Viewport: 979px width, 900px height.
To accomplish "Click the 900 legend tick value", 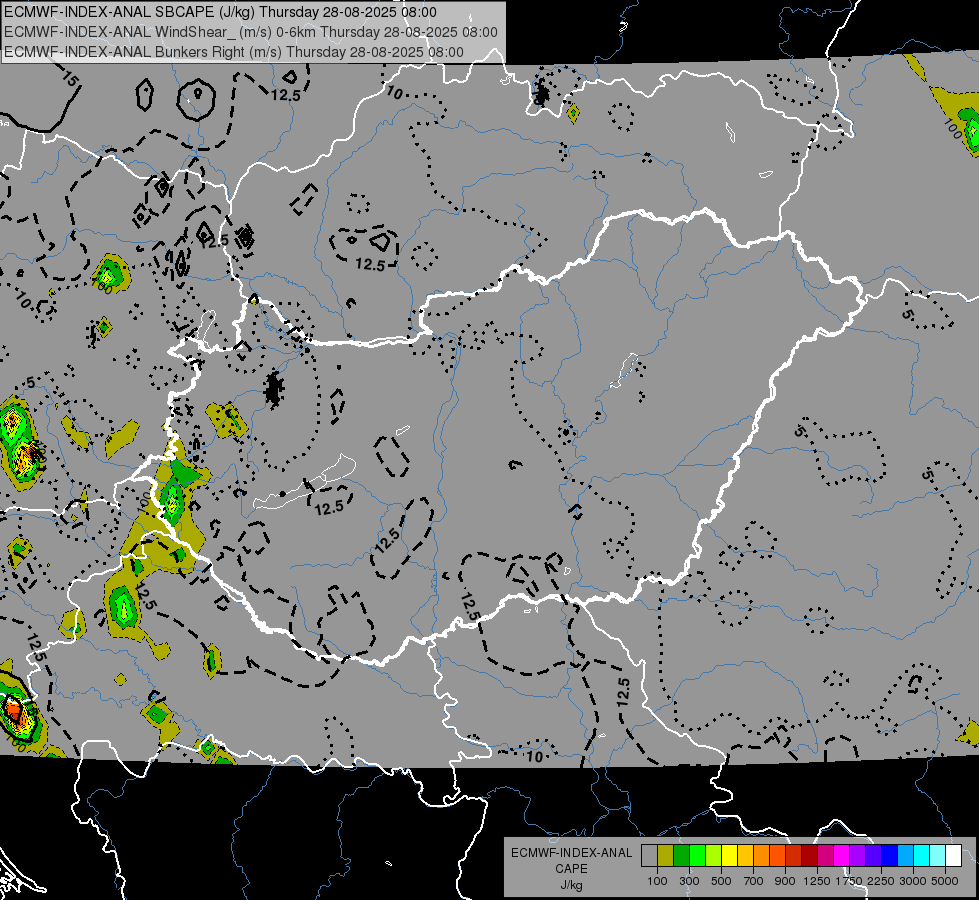I will point(785,881).
